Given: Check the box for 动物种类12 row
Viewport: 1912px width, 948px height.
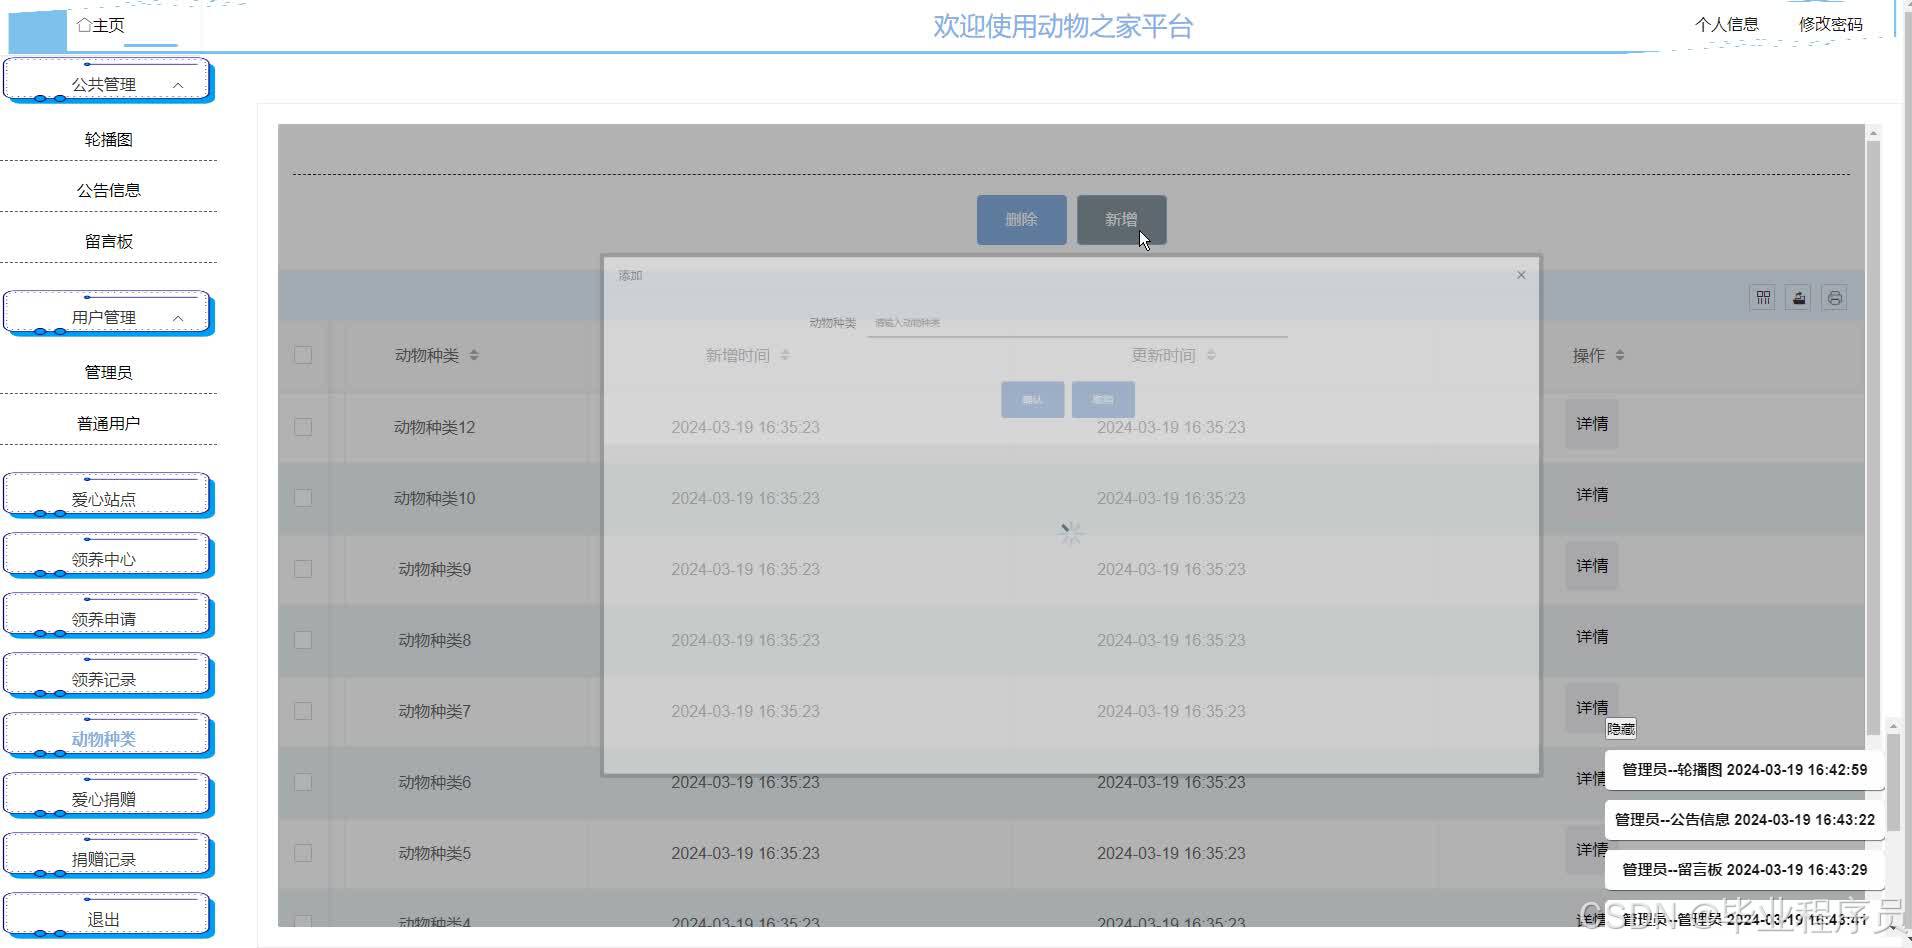Looking at the screenshot, I should coord(303,427).
